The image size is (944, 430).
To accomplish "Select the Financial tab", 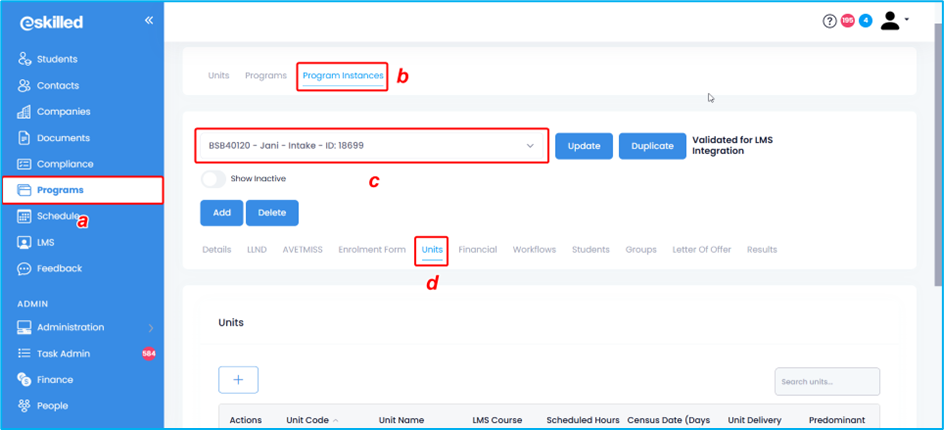I will point(477,250).
